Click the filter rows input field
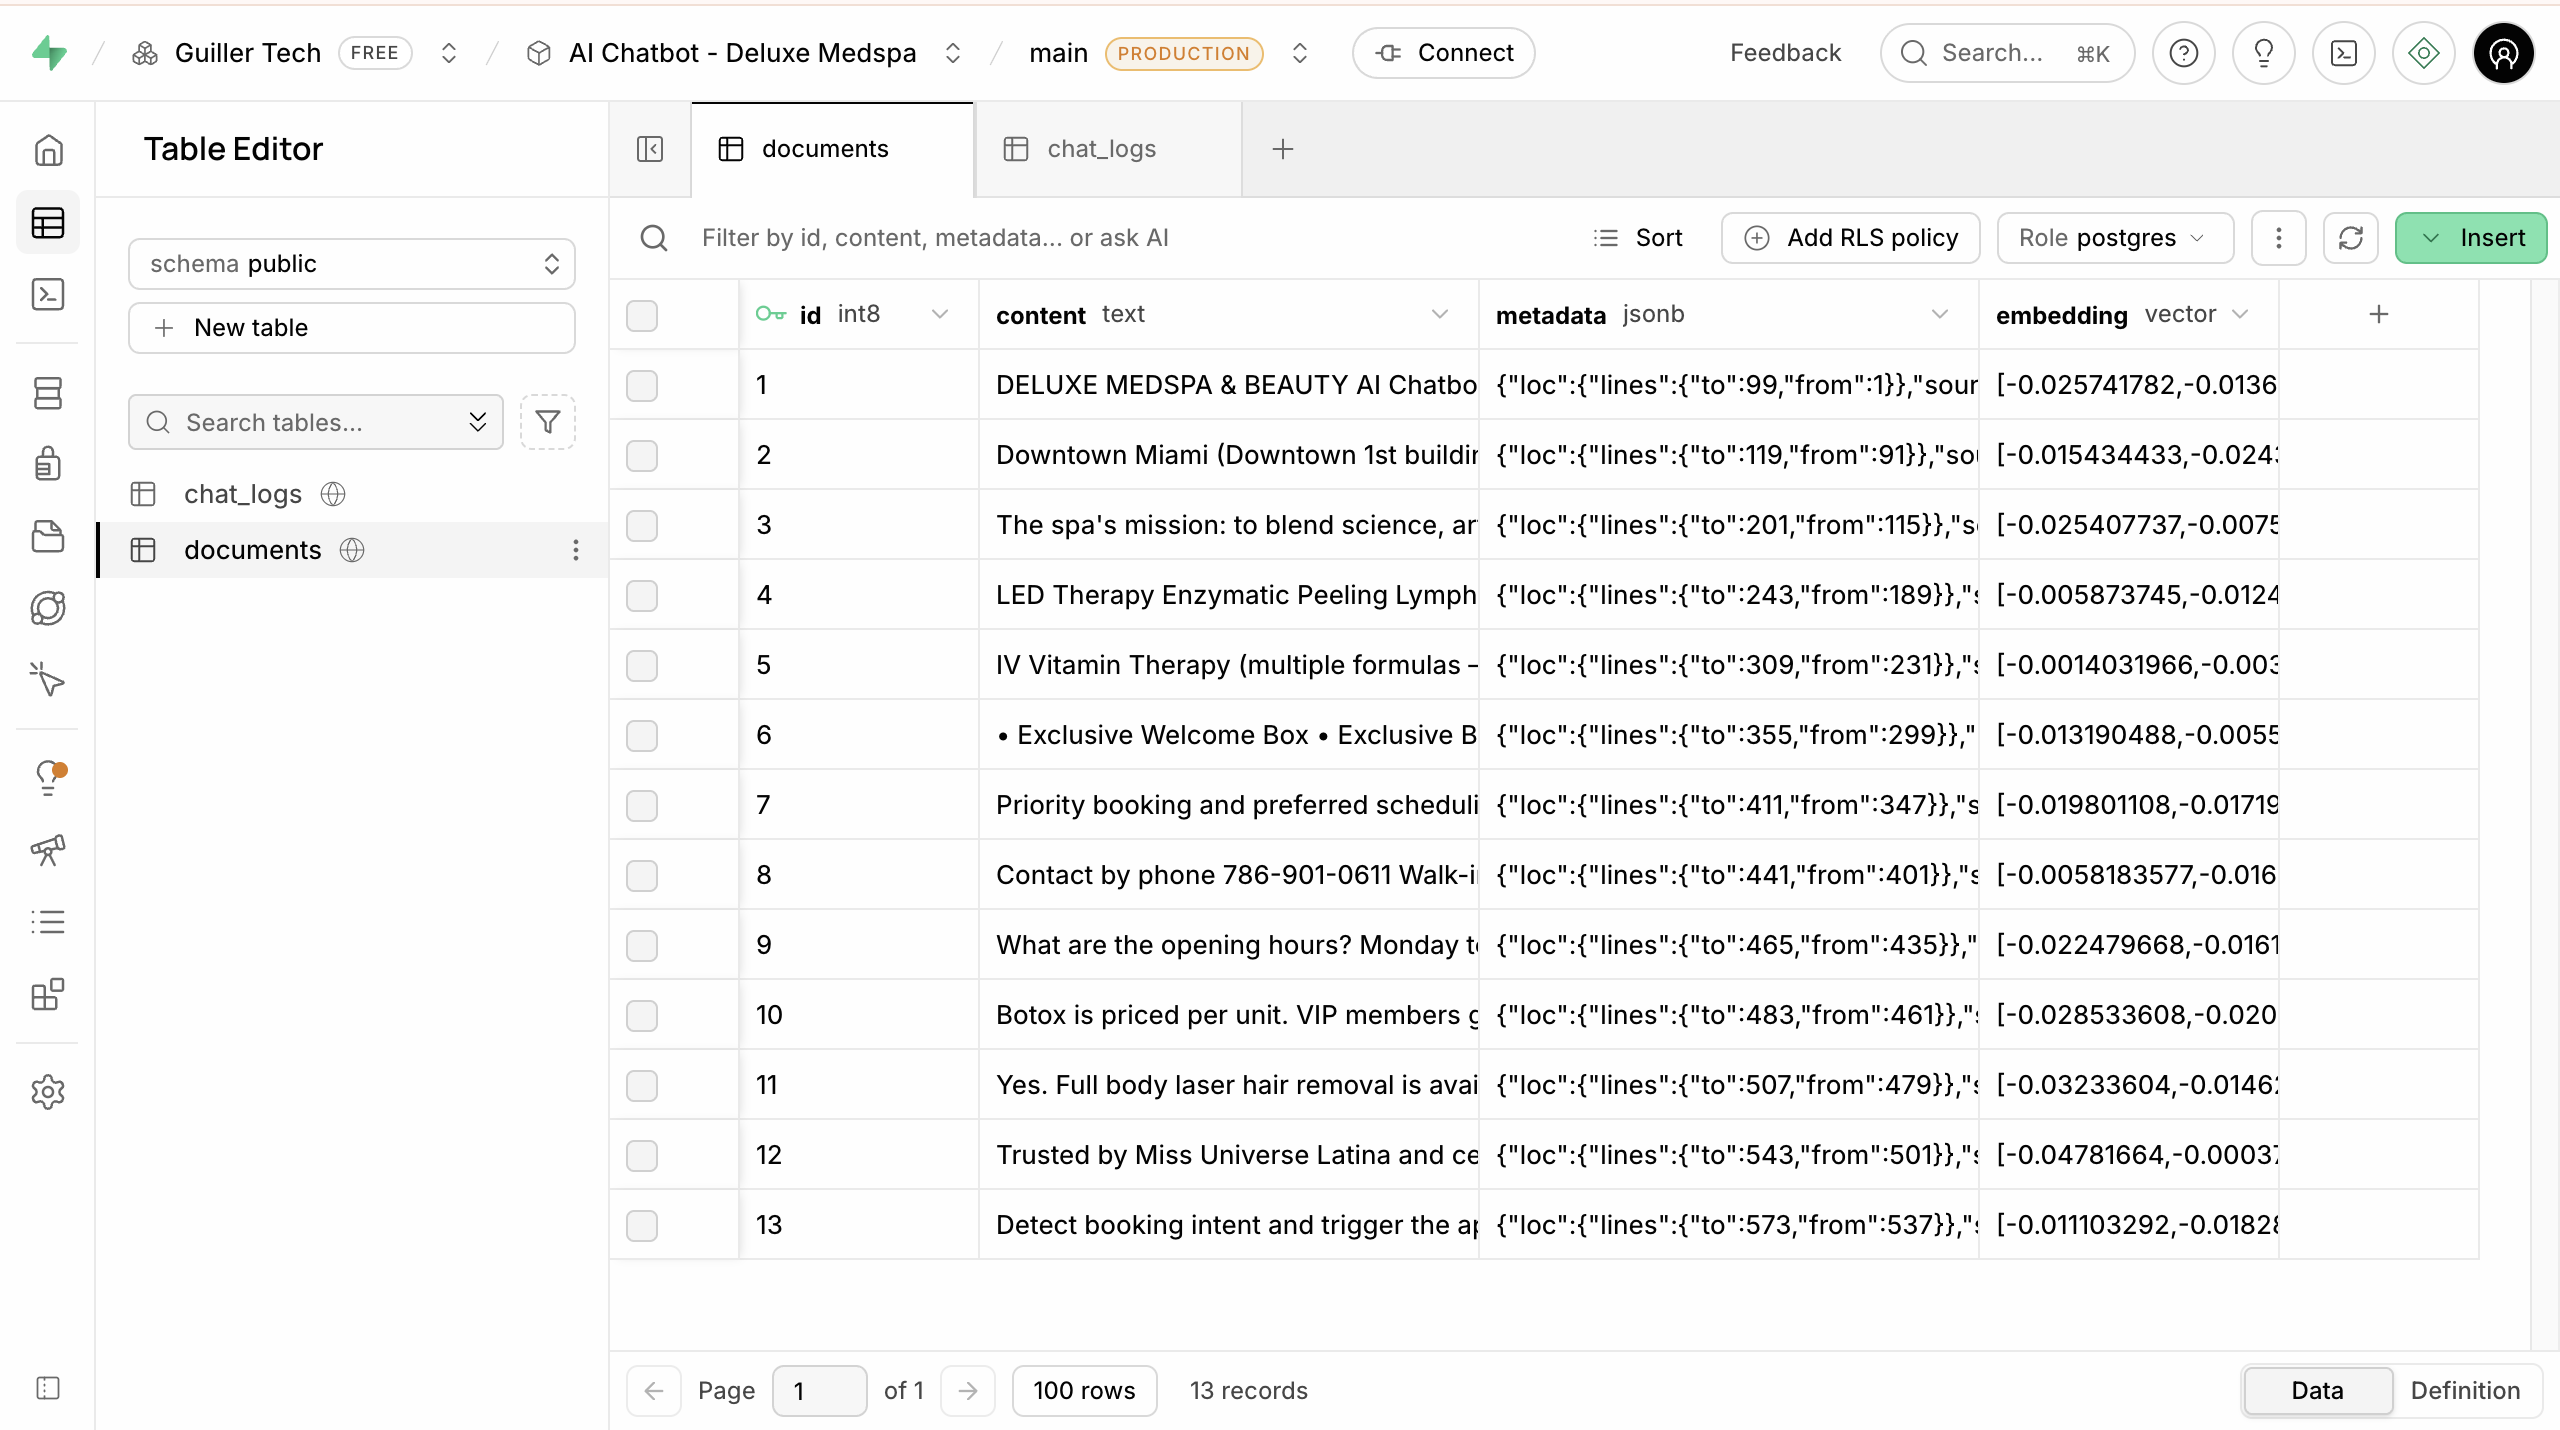The height and width of the screenshot is (1430, 2560). 1100,238
